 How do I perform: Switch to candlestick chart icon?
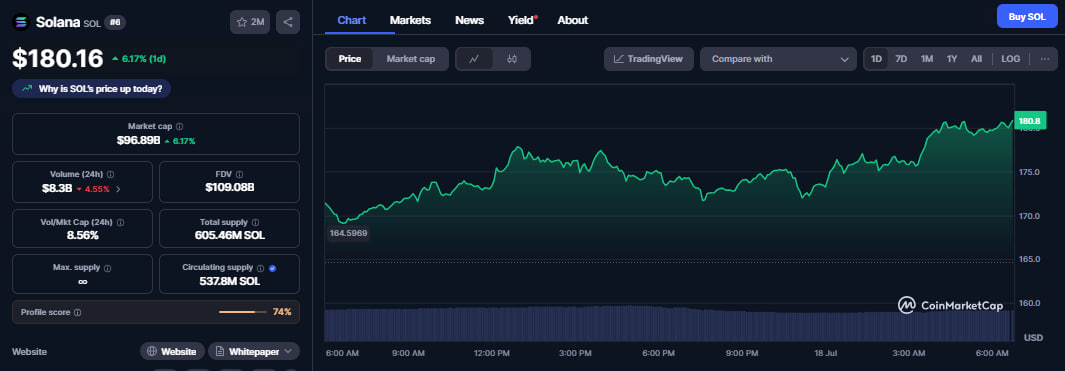[x=512, y=59]
